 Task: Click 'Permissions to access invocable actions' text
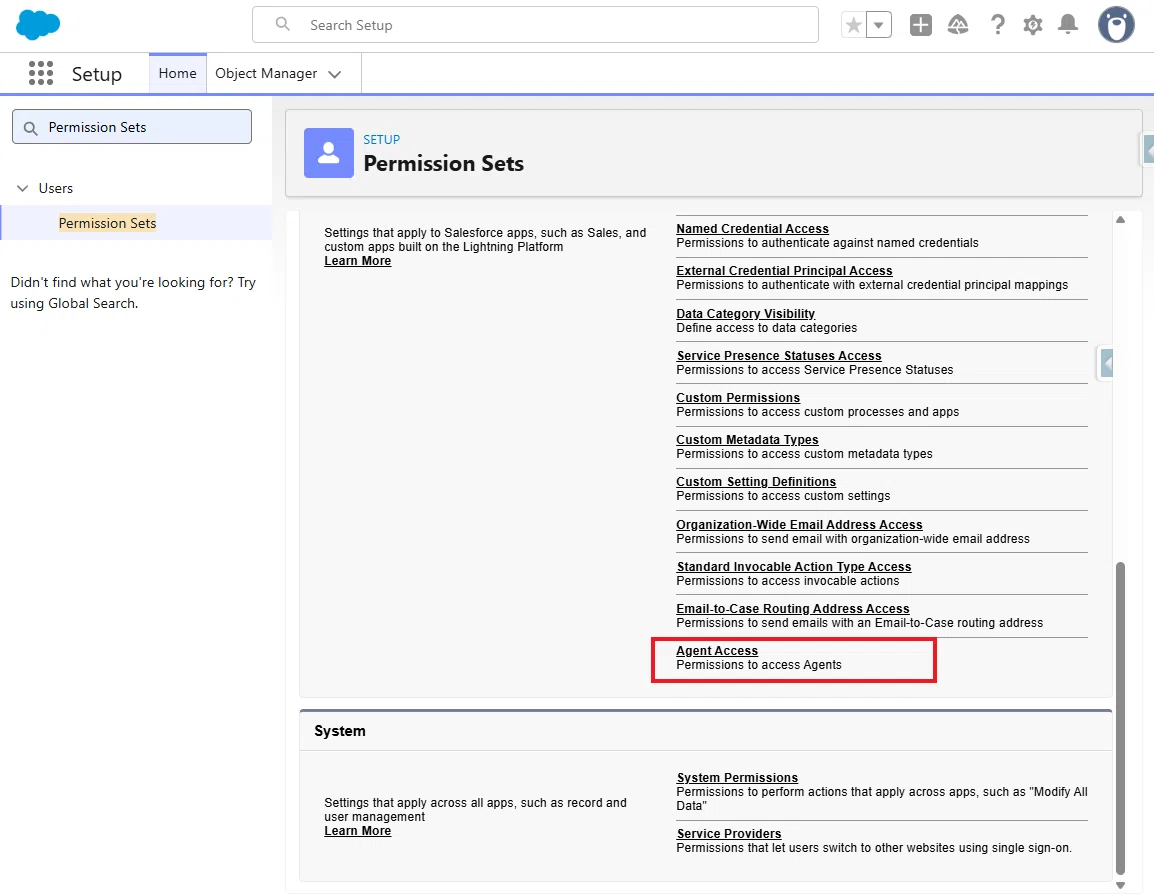[787, 581]
